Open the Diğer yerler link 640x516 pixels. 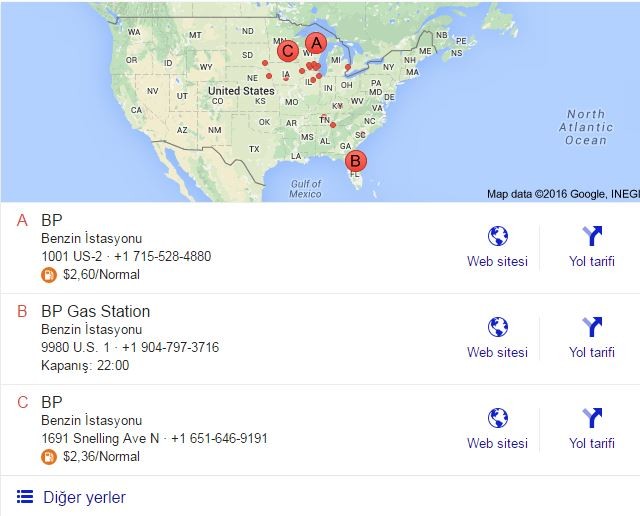[x=84, y=497]
